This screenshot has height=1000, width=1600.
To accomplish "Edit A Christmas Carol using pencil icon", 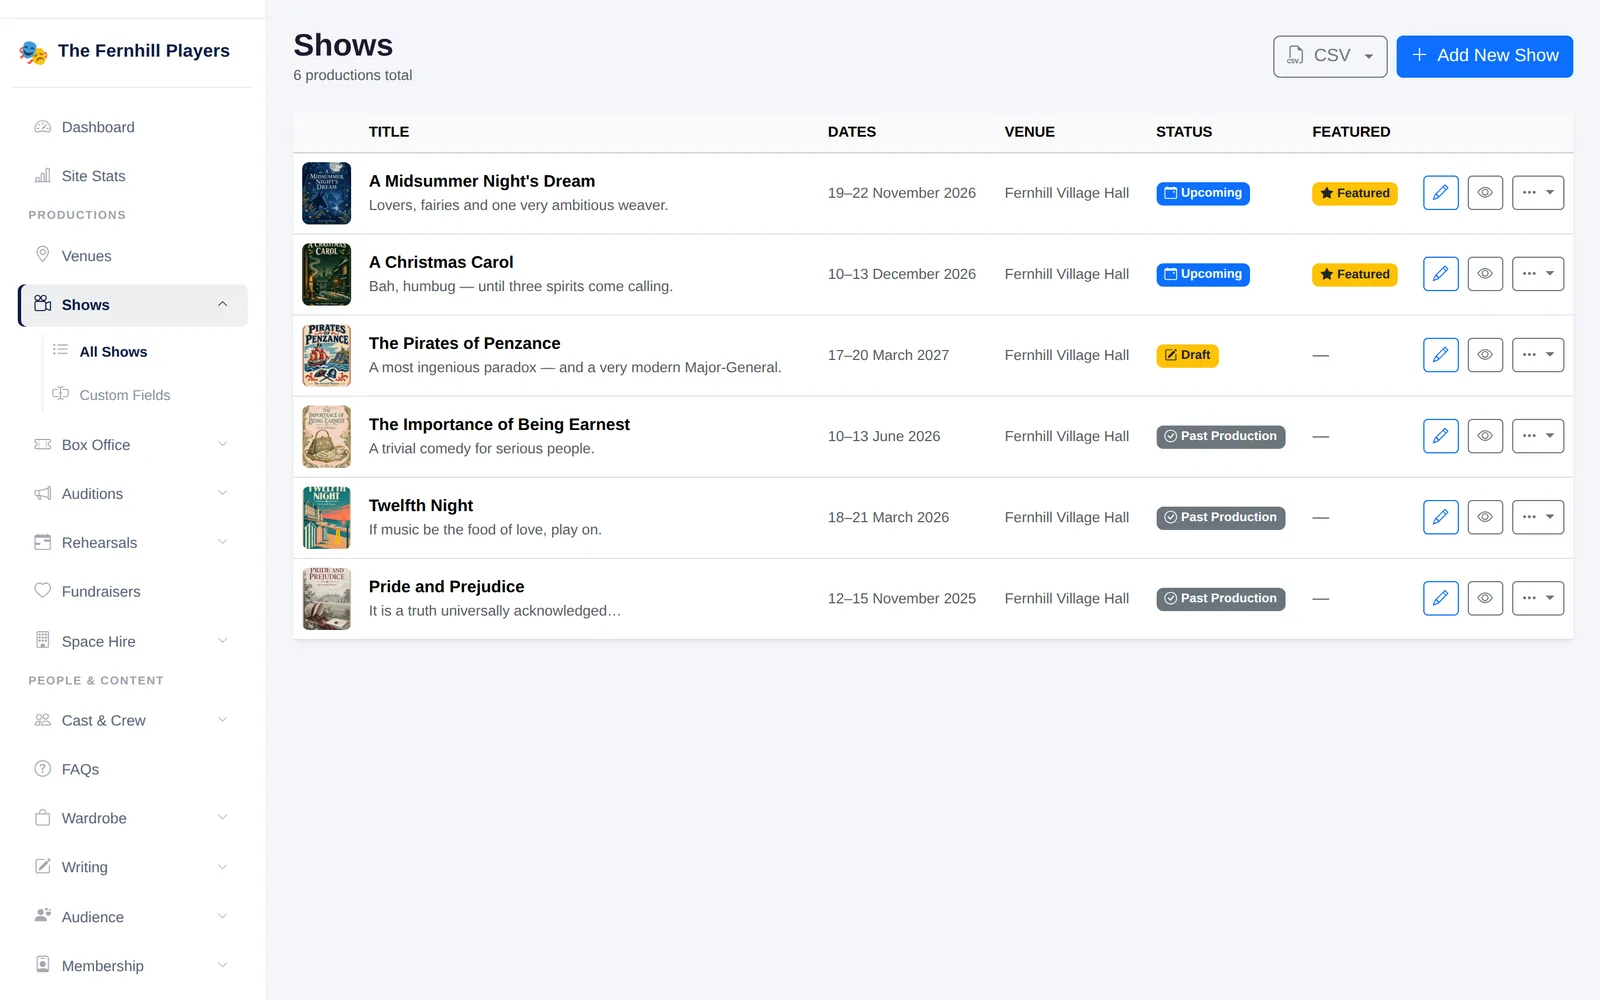I will point(1440,274).
